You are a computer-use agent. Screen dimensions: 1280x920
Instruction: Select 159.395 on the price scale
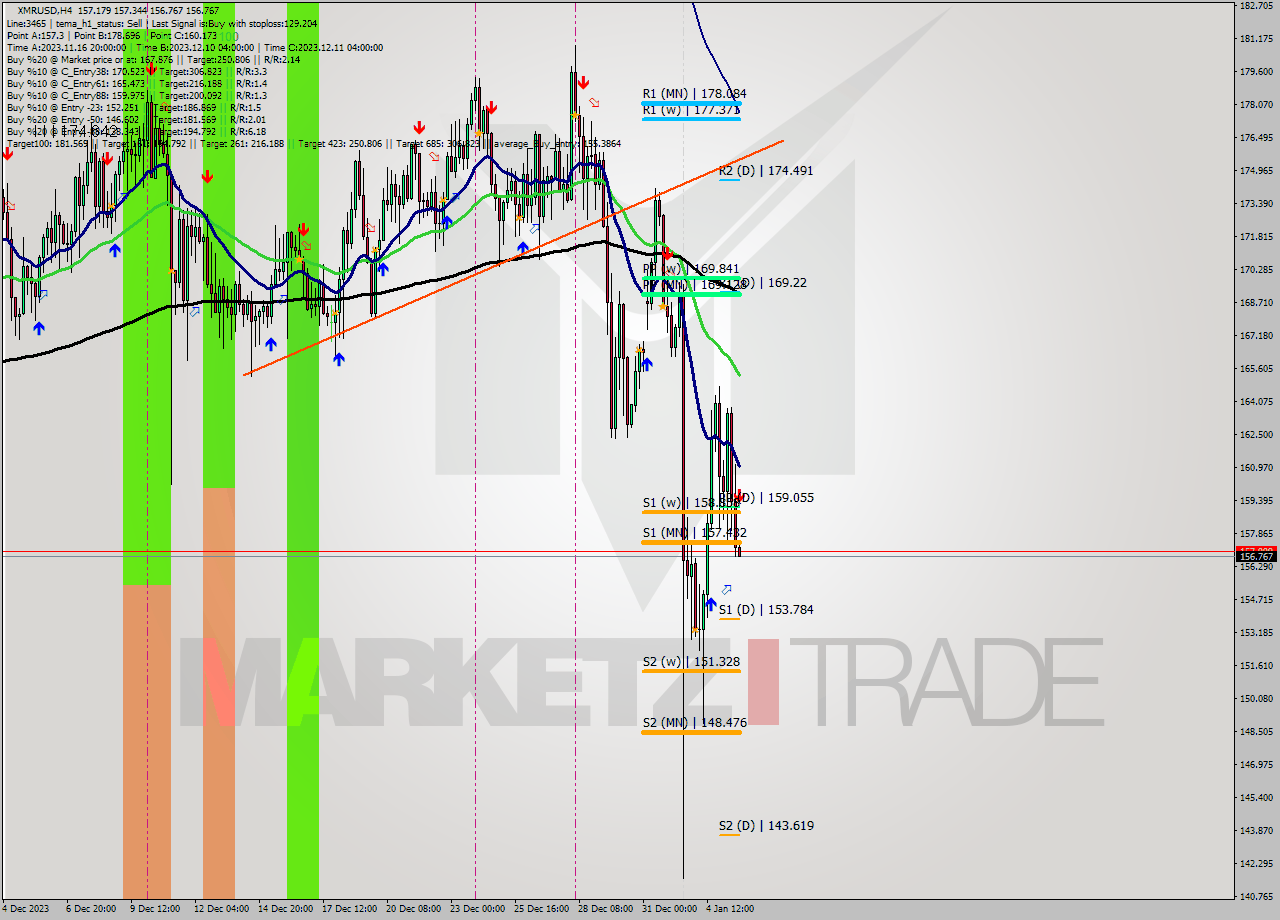click(x=1256, y=500)
